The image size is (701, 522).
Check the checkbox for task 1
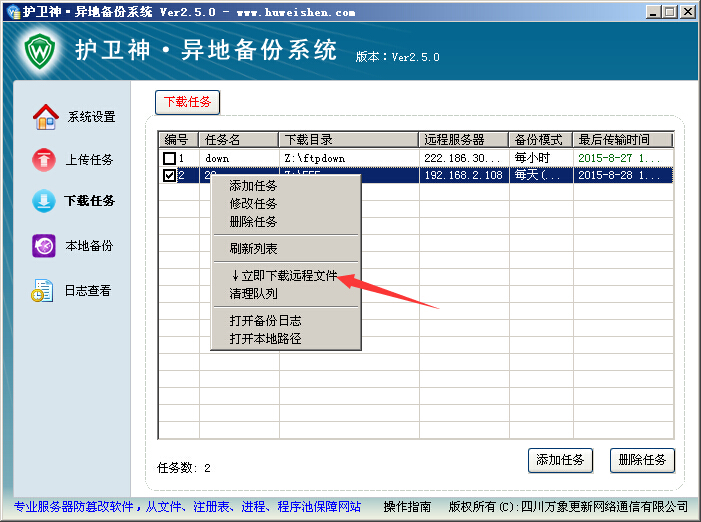pyautogui.click(x=169, y=158)
